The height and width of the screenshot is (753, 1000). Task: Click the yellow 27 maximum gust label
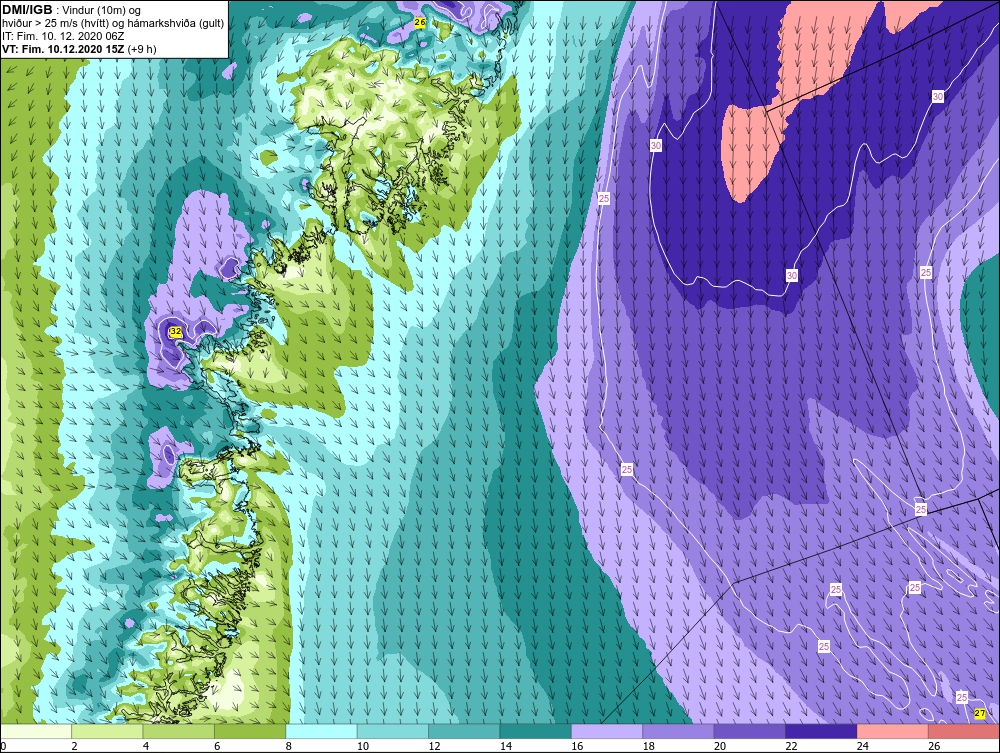point(980,713)
